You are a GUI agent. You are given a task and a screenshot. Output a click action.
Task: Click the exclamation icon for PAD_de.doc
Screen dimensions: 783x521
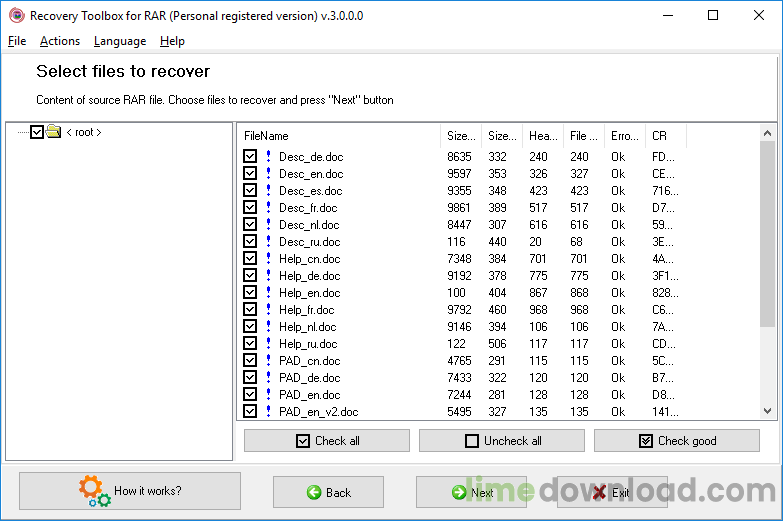(268, 377)
